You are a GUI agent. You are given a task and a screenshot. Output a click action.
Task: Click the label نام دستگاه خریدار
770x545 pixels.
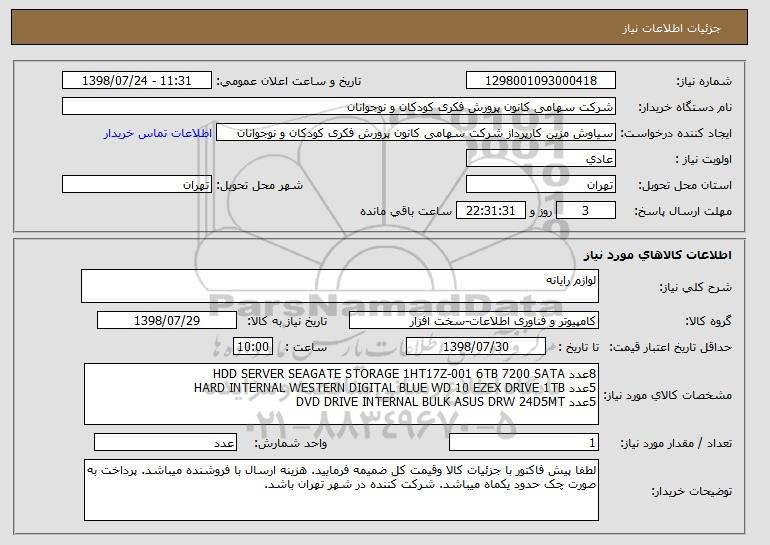point(685,108)
